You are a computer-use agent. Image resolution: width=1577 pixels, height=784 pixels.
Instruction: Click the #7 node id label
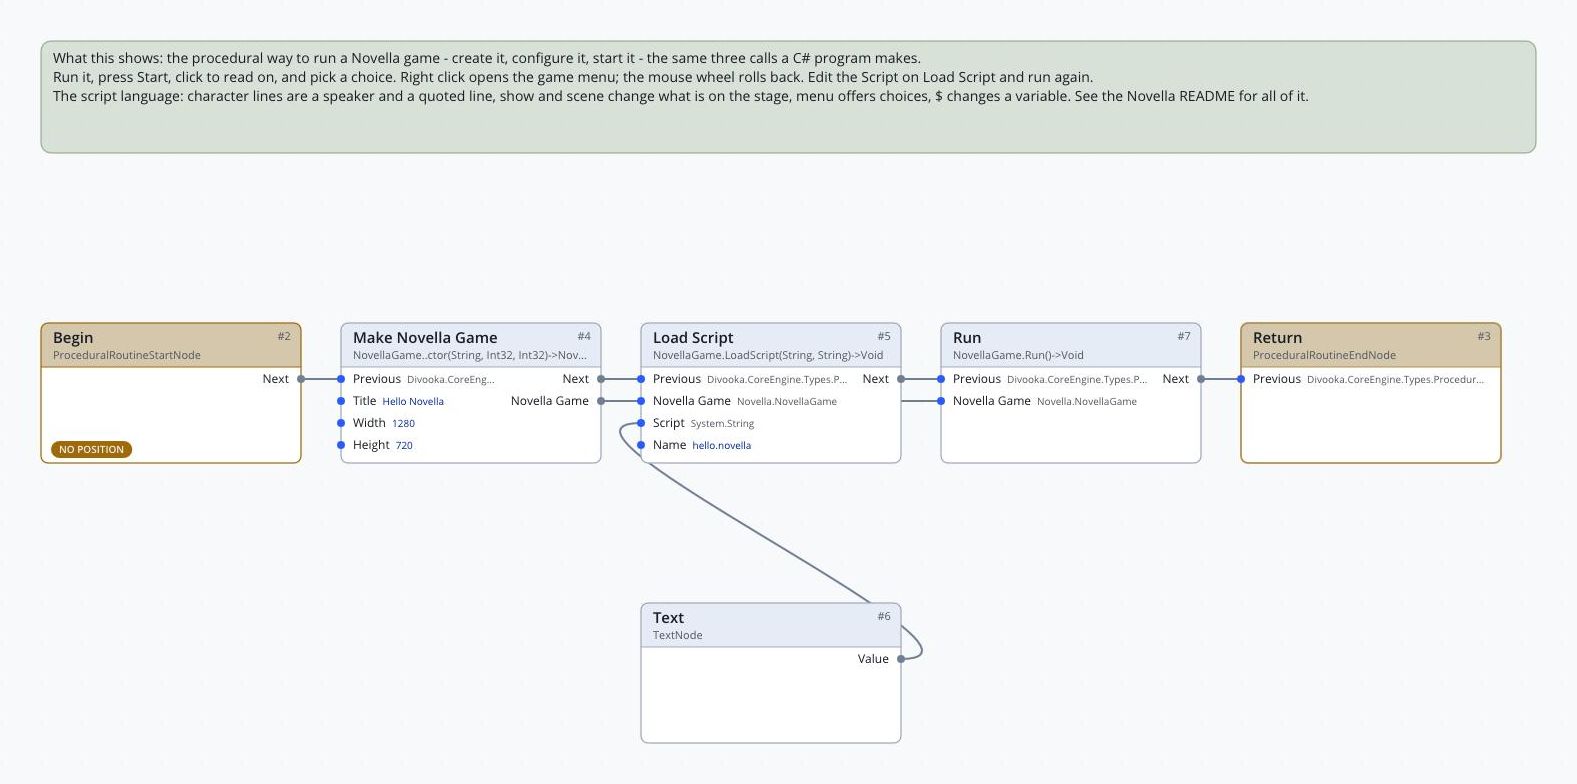(x=1184, y=336)
